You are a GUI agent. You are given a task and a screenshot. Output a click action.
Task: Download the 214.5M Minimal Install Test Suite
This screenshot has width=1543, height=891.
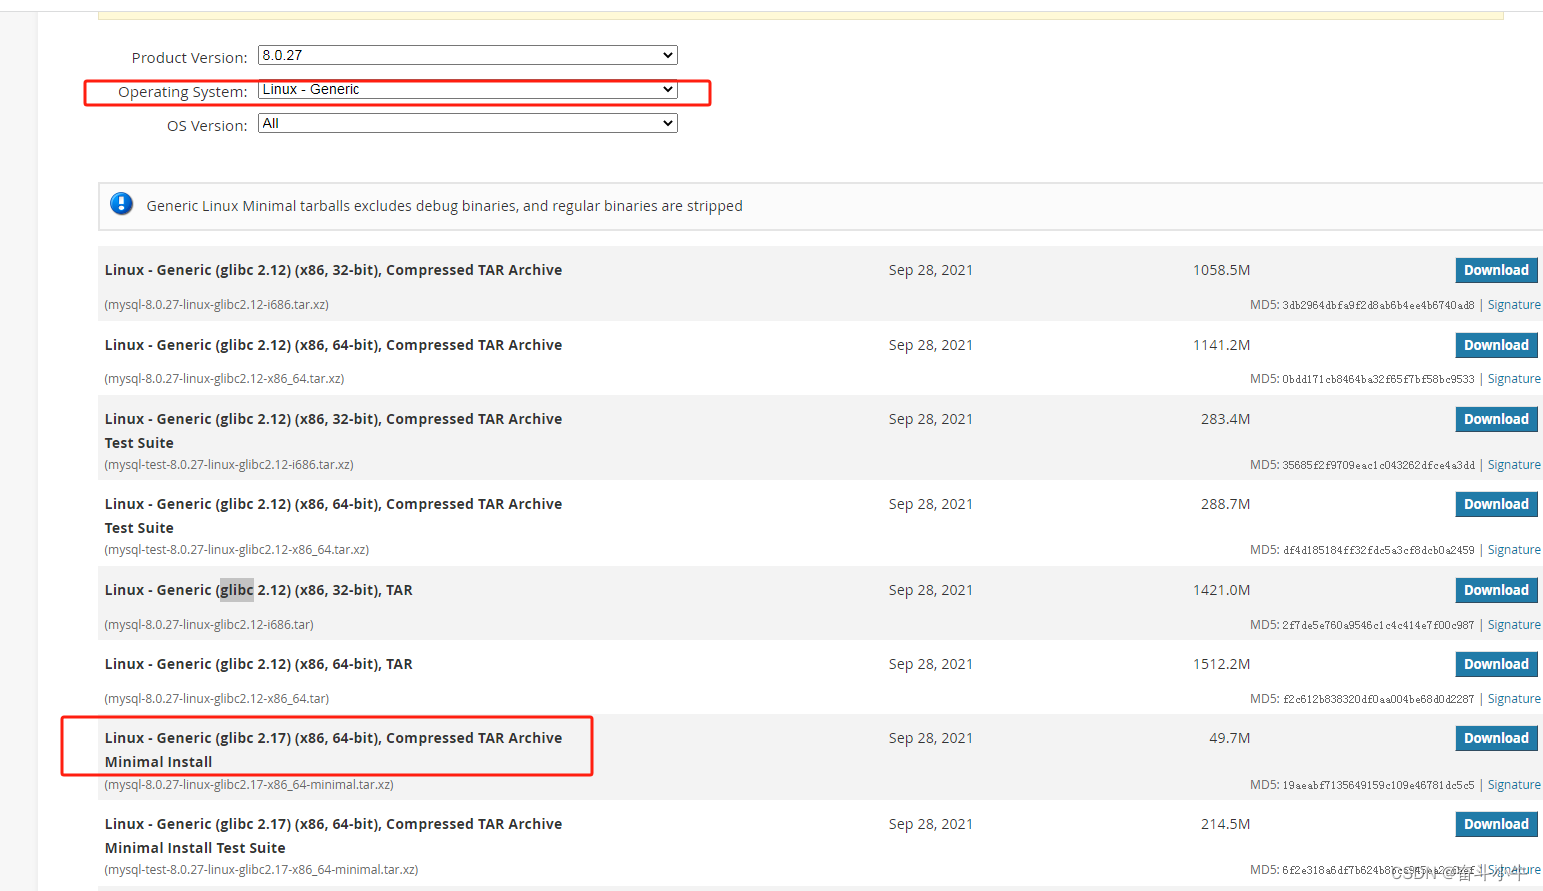click(1496, 824)
